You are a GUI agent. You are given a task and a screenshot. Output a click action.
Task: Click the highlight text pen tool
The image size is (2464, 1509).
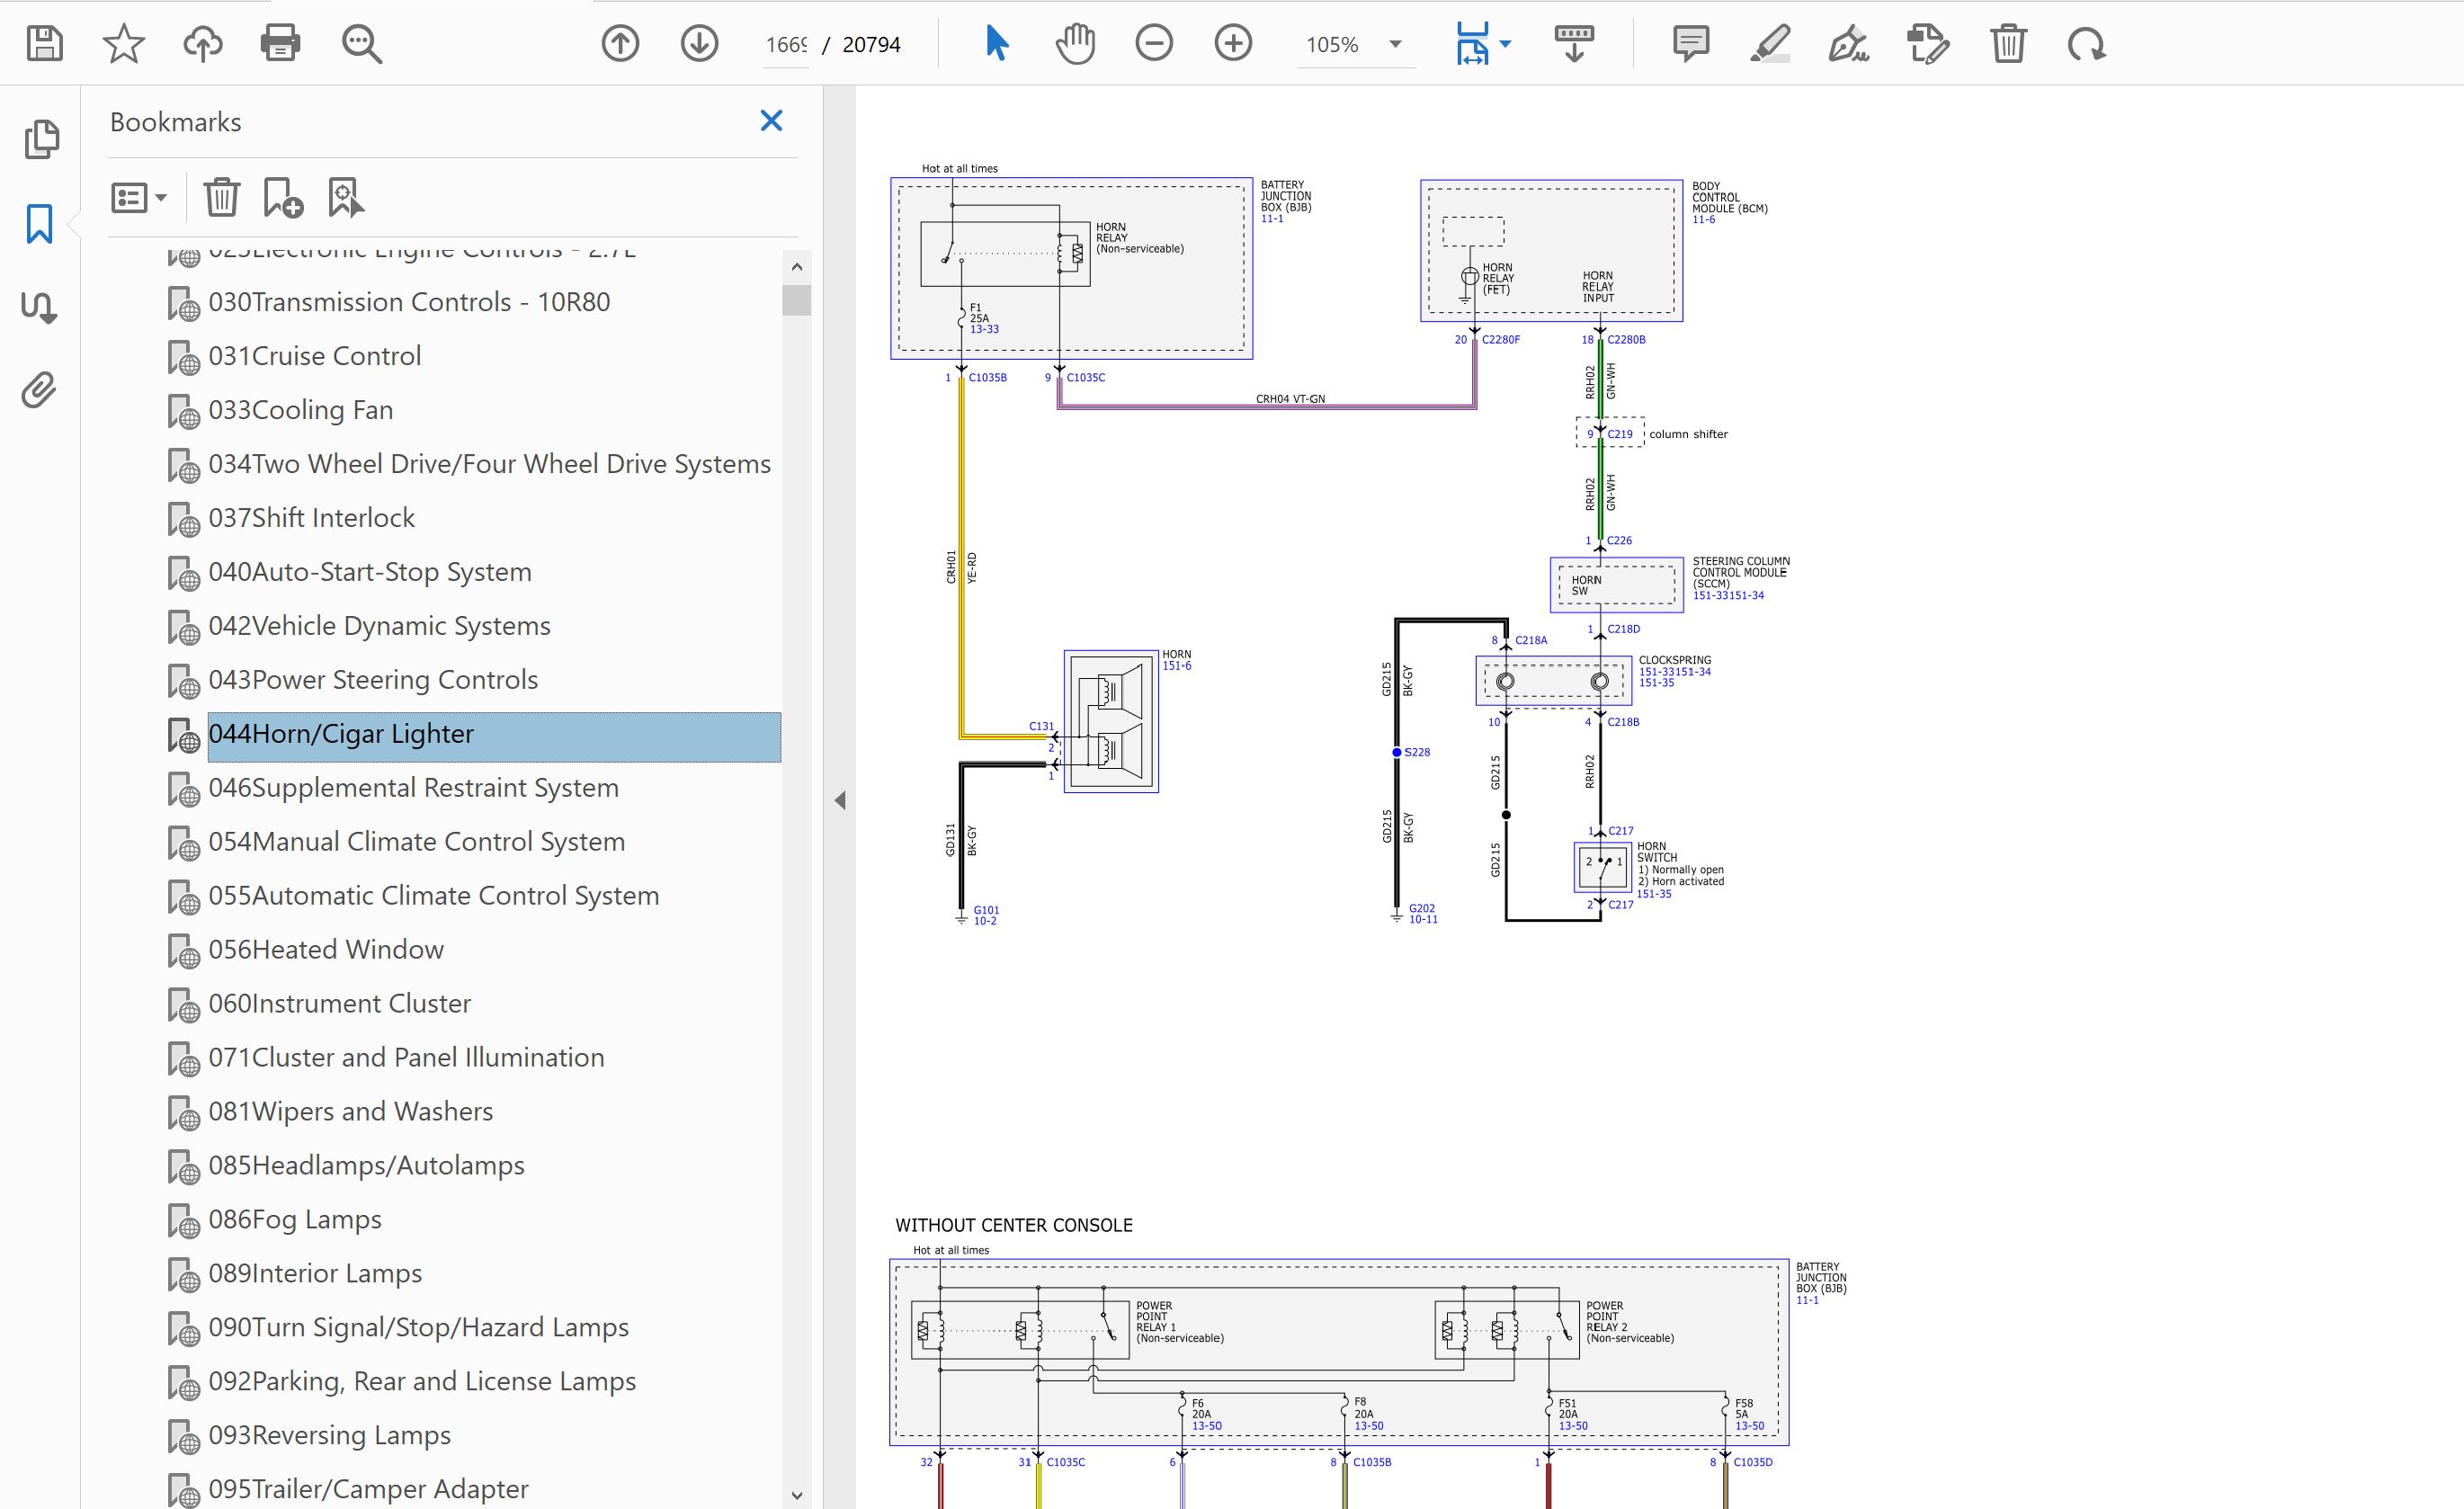(x=1769, y=44)
